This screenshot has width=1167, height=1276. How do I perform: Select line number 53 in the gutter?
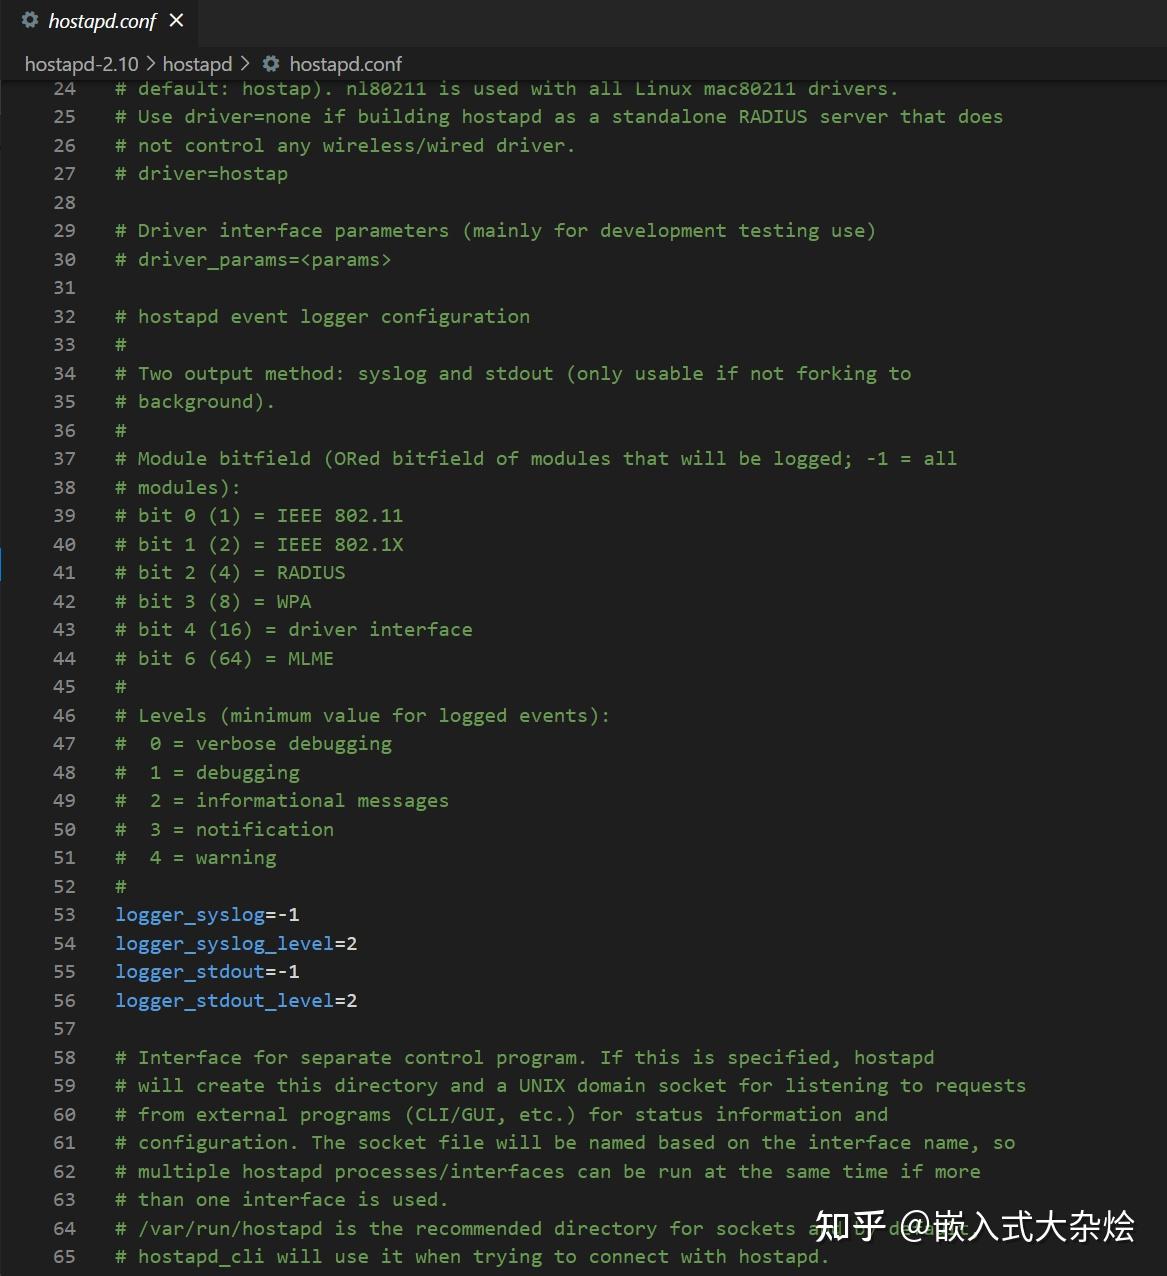pyautogui.click(x=64, y=915)
